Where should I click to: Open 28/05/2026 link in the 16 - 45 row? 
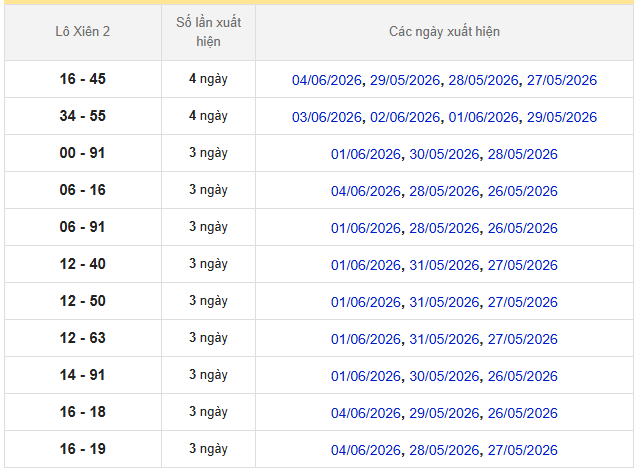(484, 80)
